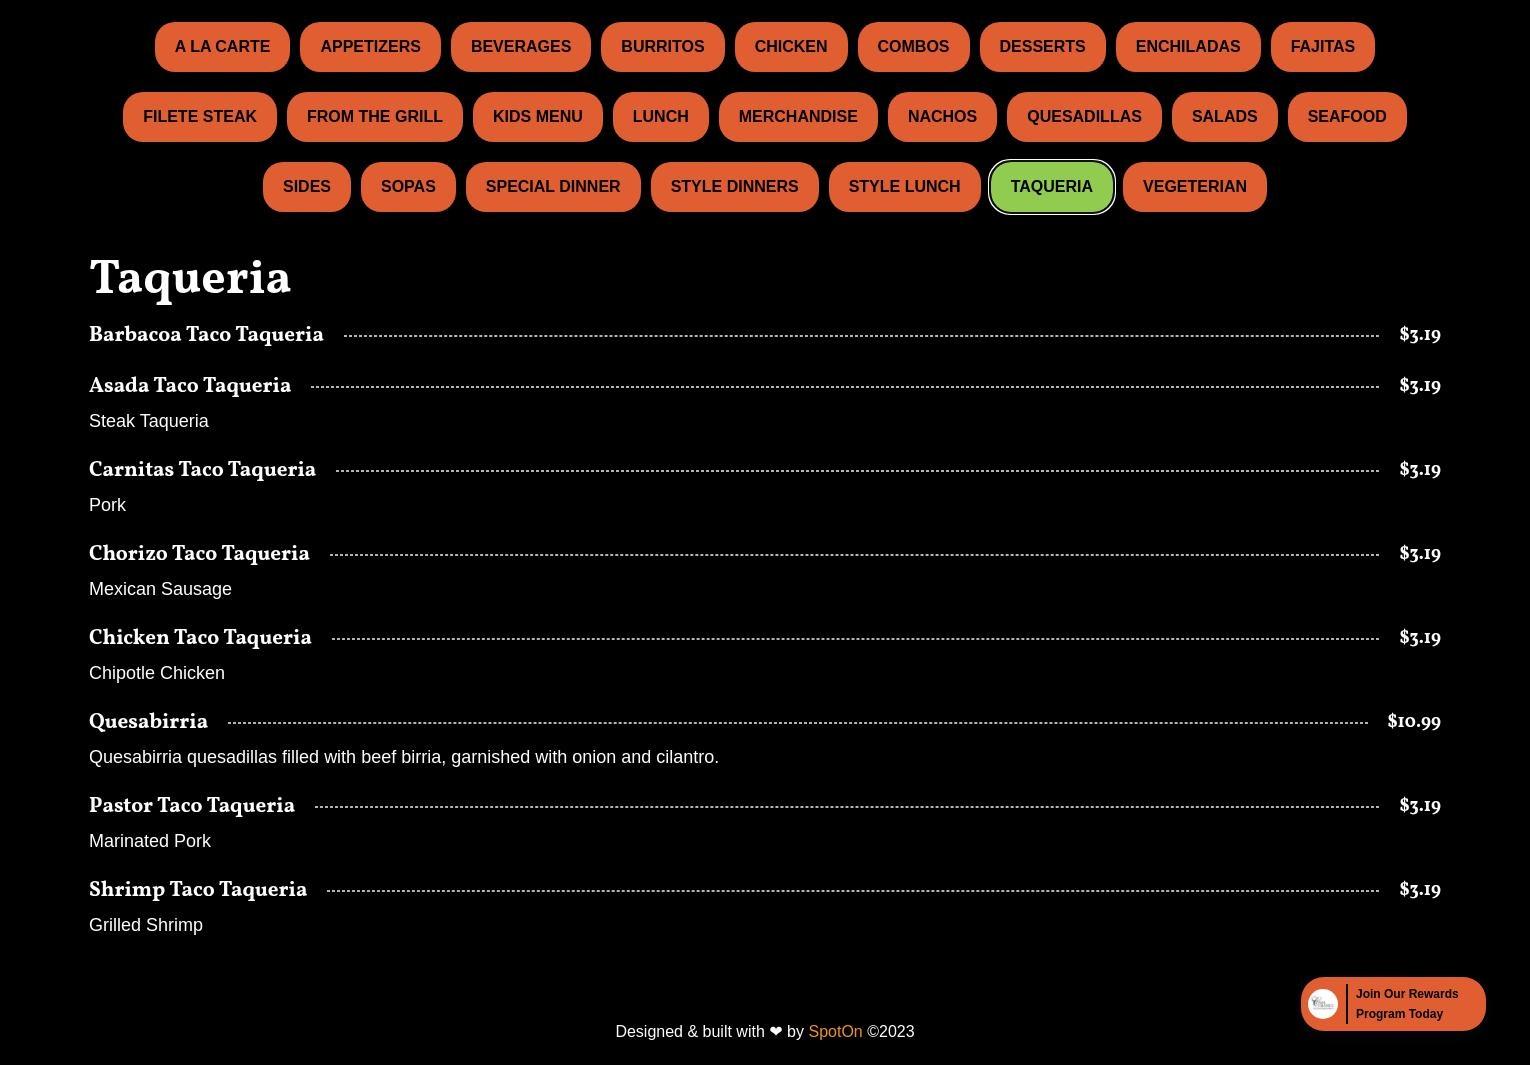The height and width of the screenshot is (1065, 1530).
Task: Click Join Our Rewards Program Today button
Action: tap(1393, 1004)
